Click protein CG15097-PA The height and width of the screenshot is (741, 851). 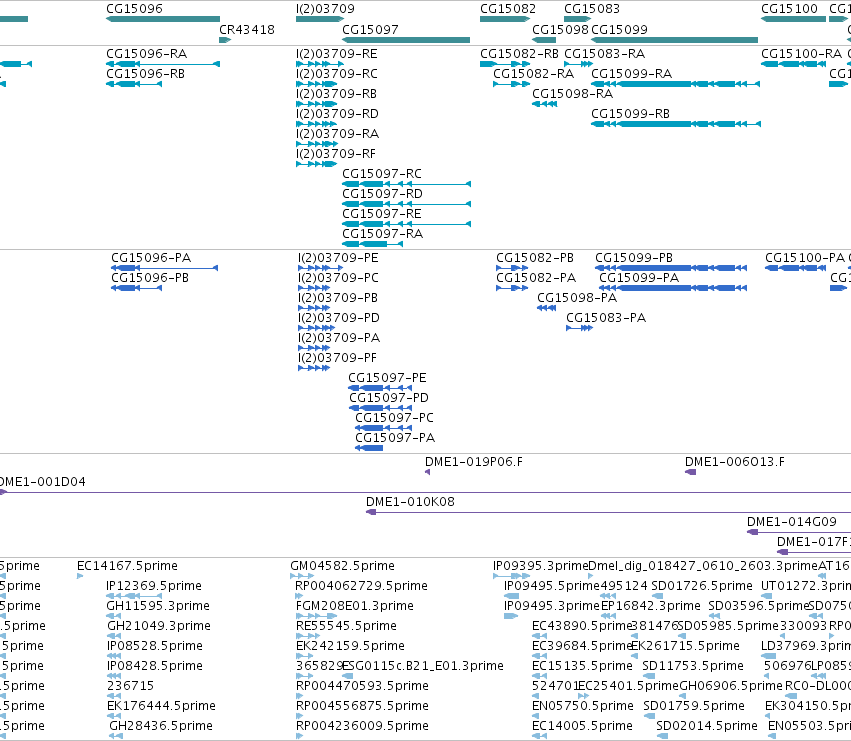coord(395,438)
